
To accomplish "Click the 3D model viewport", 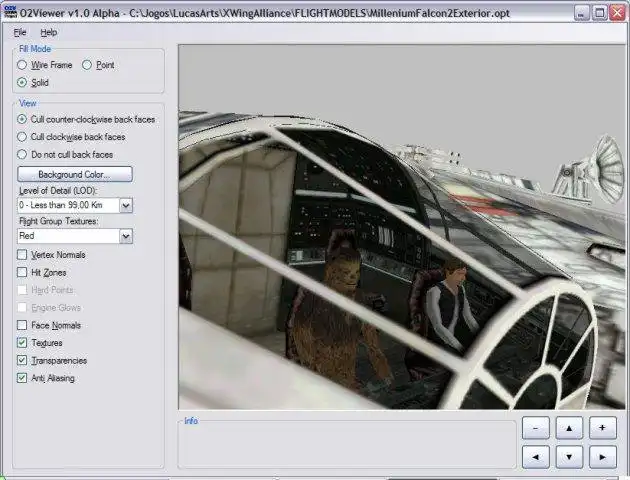I will click(x=402, y=227).
